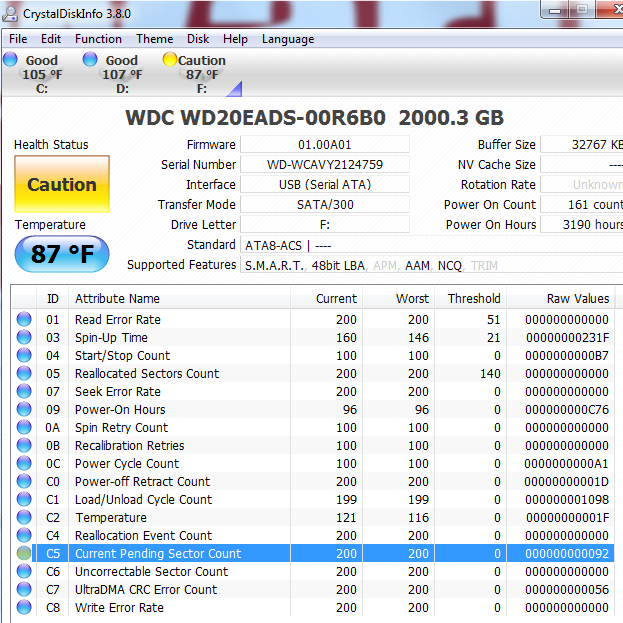Viewport: 623px width, 623px height.
Task: Click the Current column header
Action: (x=327, y=298)
